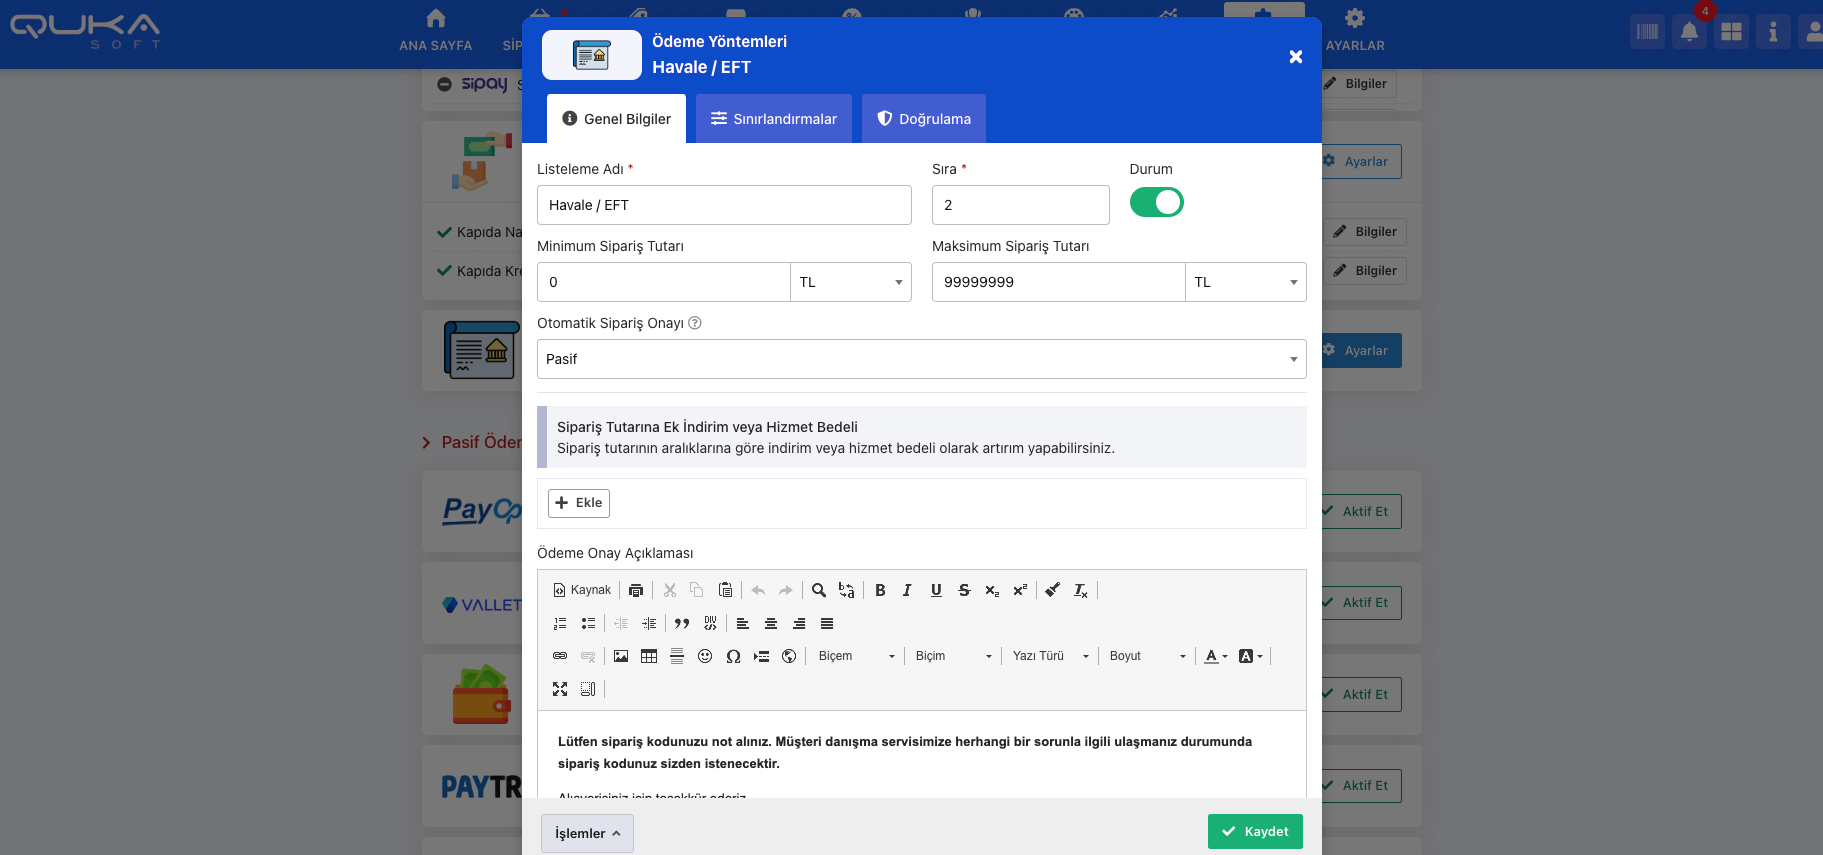
Task: Open the Otomatik Sipariş Onayı dropdown
Action: tap(921, 359)
